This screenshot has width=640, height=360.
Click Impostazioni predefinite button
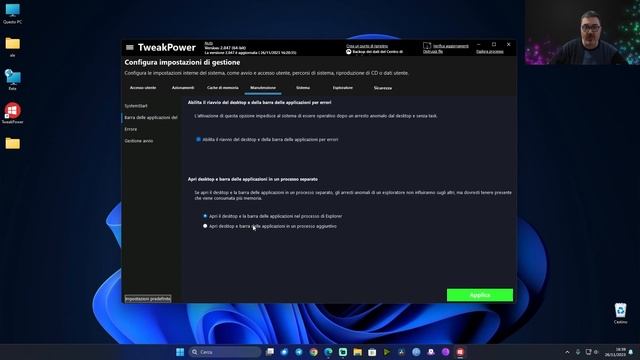click(148, 299)
